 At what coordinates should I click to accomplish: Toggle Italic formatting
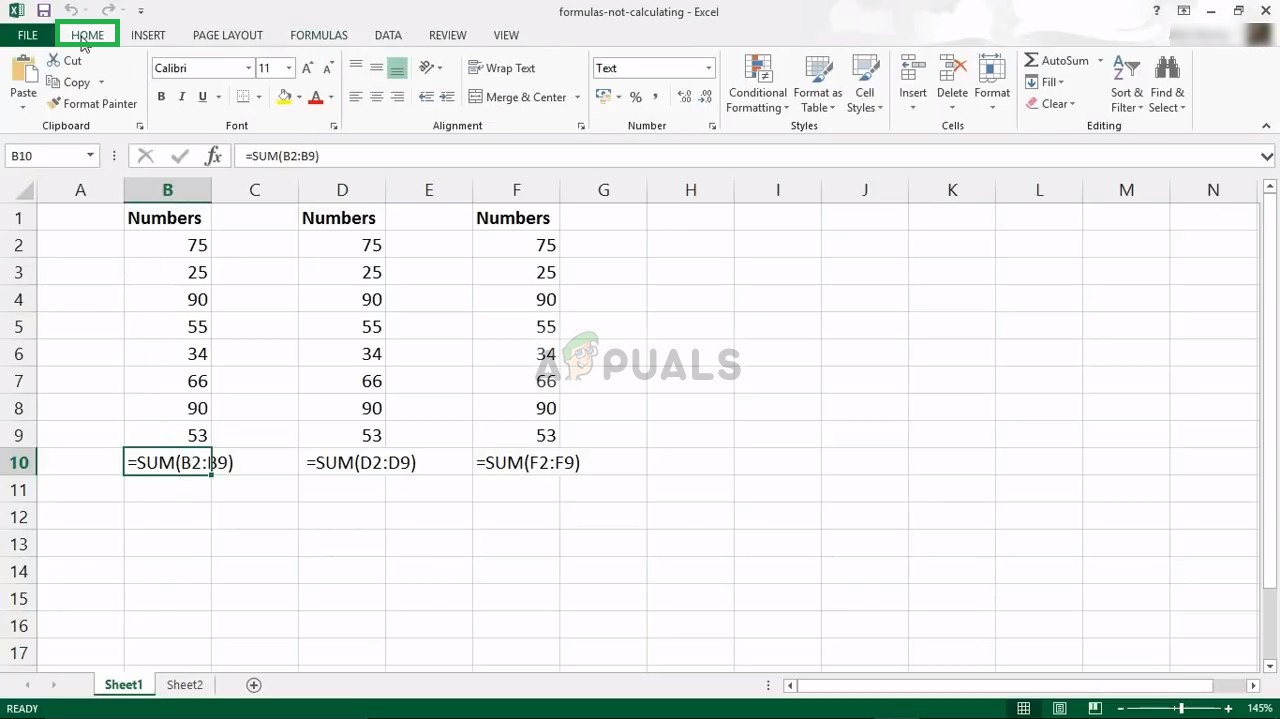(182, 97)
